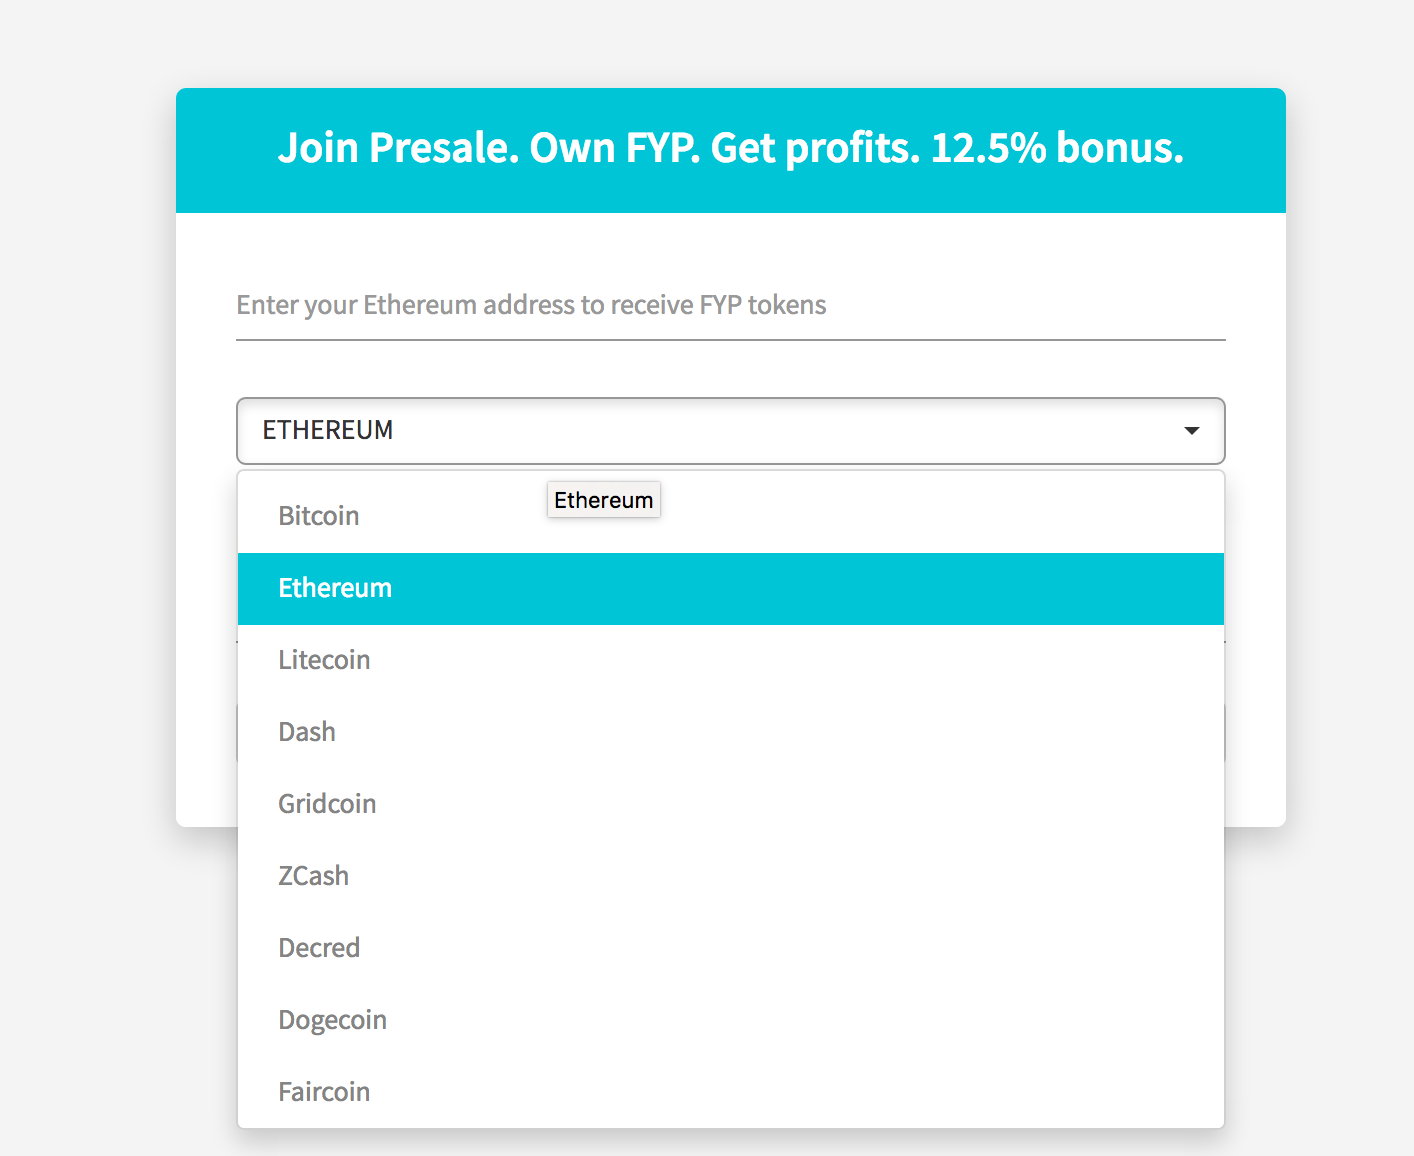Screen dimensions: 1414x1156
Task: Select Bitcoin from the currency list
Action: pyautogui.click(x=319, y=516)
